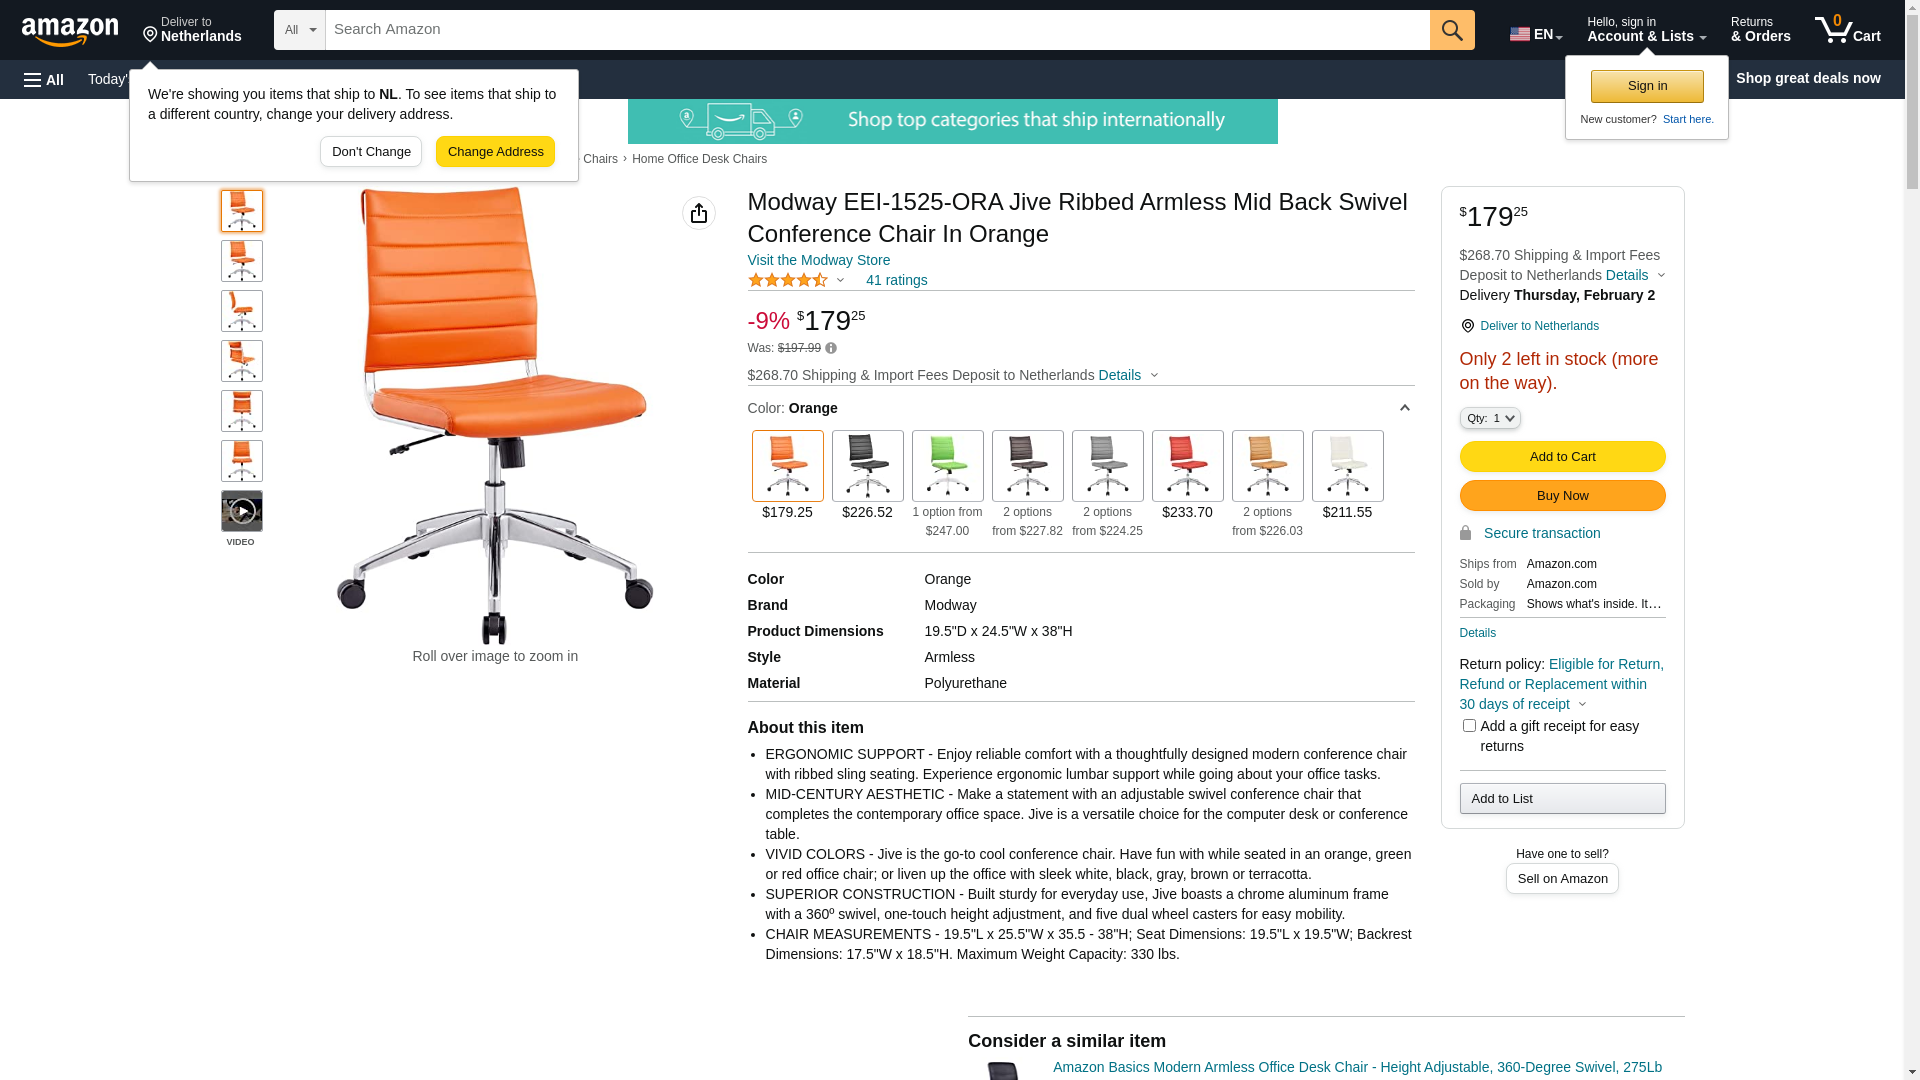Click the search magnifier Go button
This screenshot has height=1080, width=1920.
tap(1452, 30)
